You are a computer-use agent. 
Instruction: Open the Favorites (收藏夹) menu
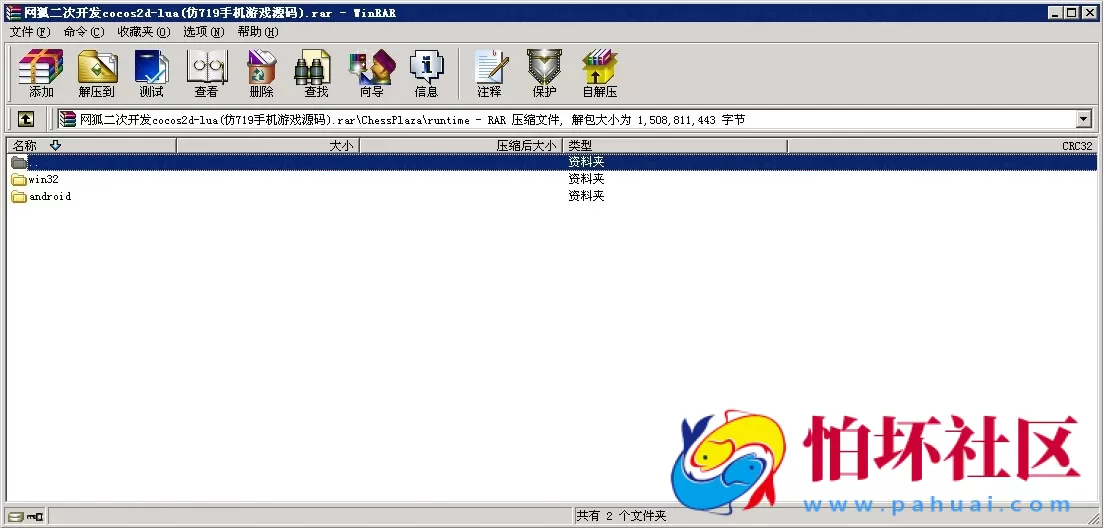(x=143, y=32)
